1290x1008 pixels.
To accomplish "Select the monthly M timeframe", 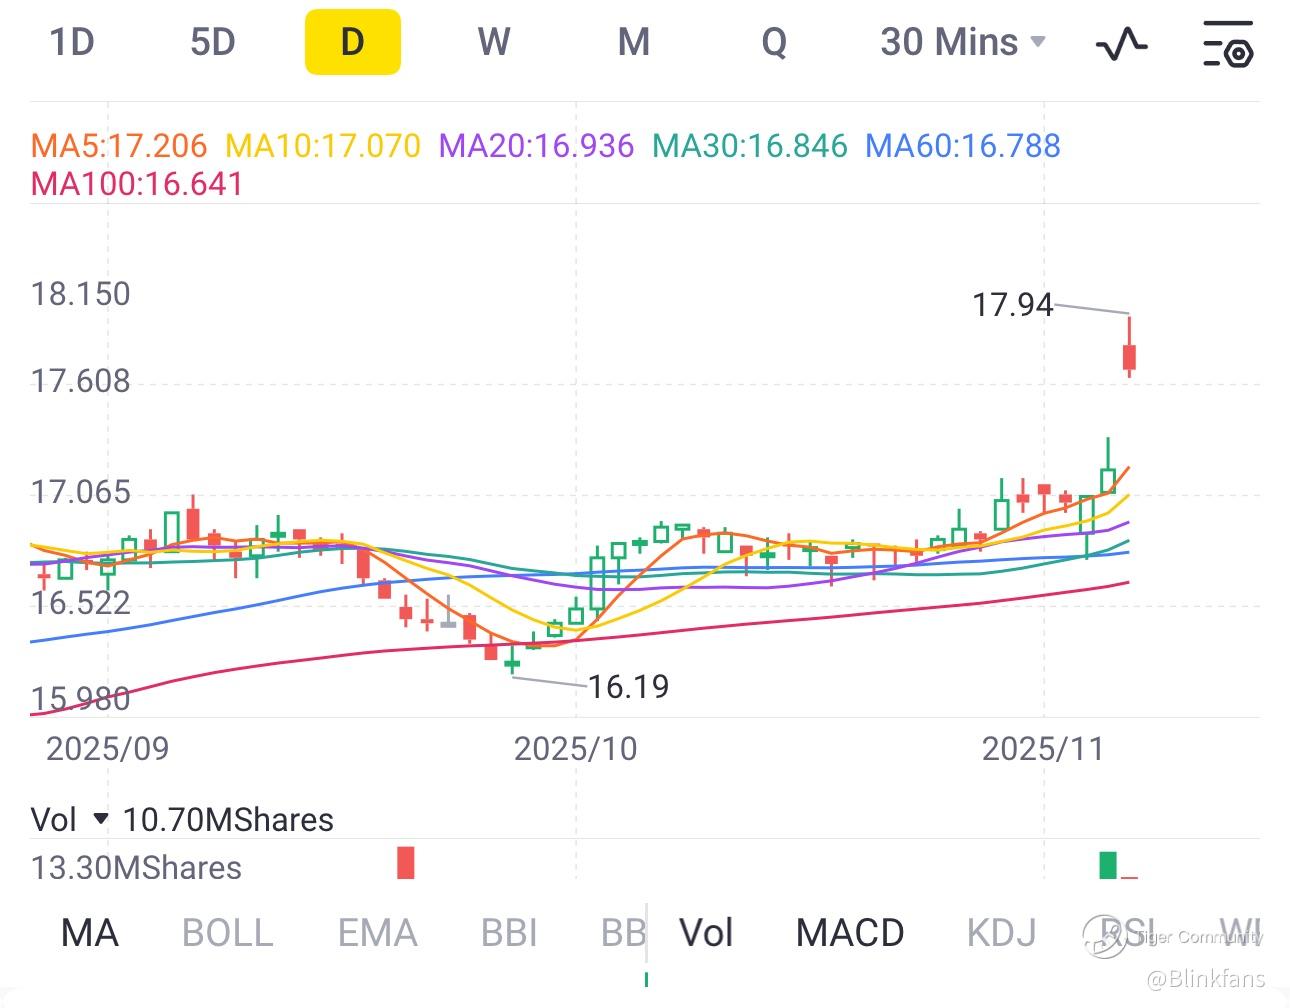I will (x=634, y=42).
